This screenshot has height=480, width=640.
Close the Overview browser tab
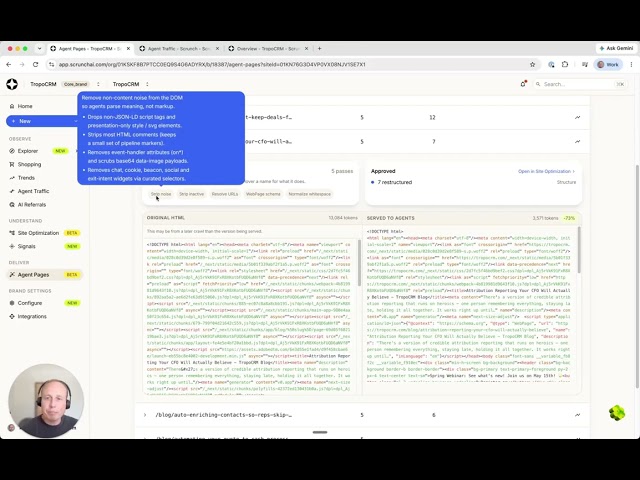307,49
